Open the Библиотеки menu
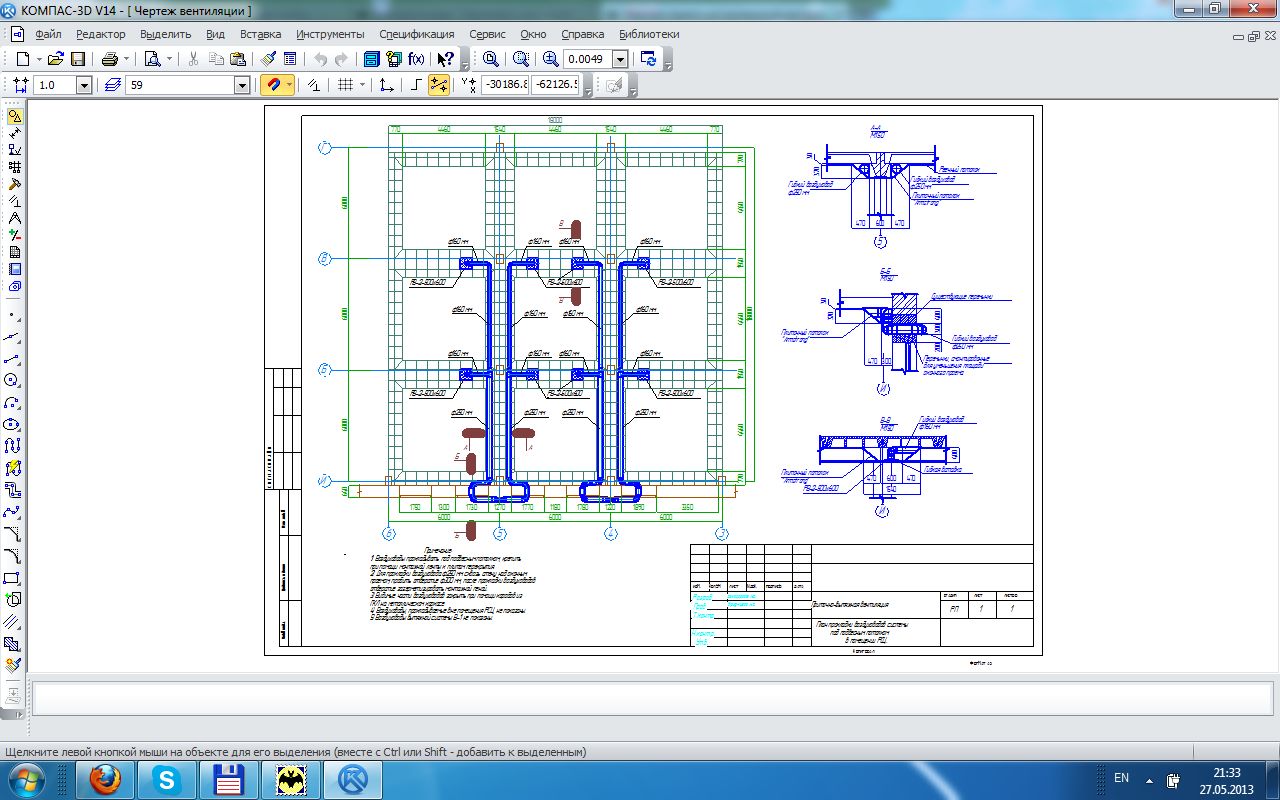1280x800 pixels. (x=649, y=34)
